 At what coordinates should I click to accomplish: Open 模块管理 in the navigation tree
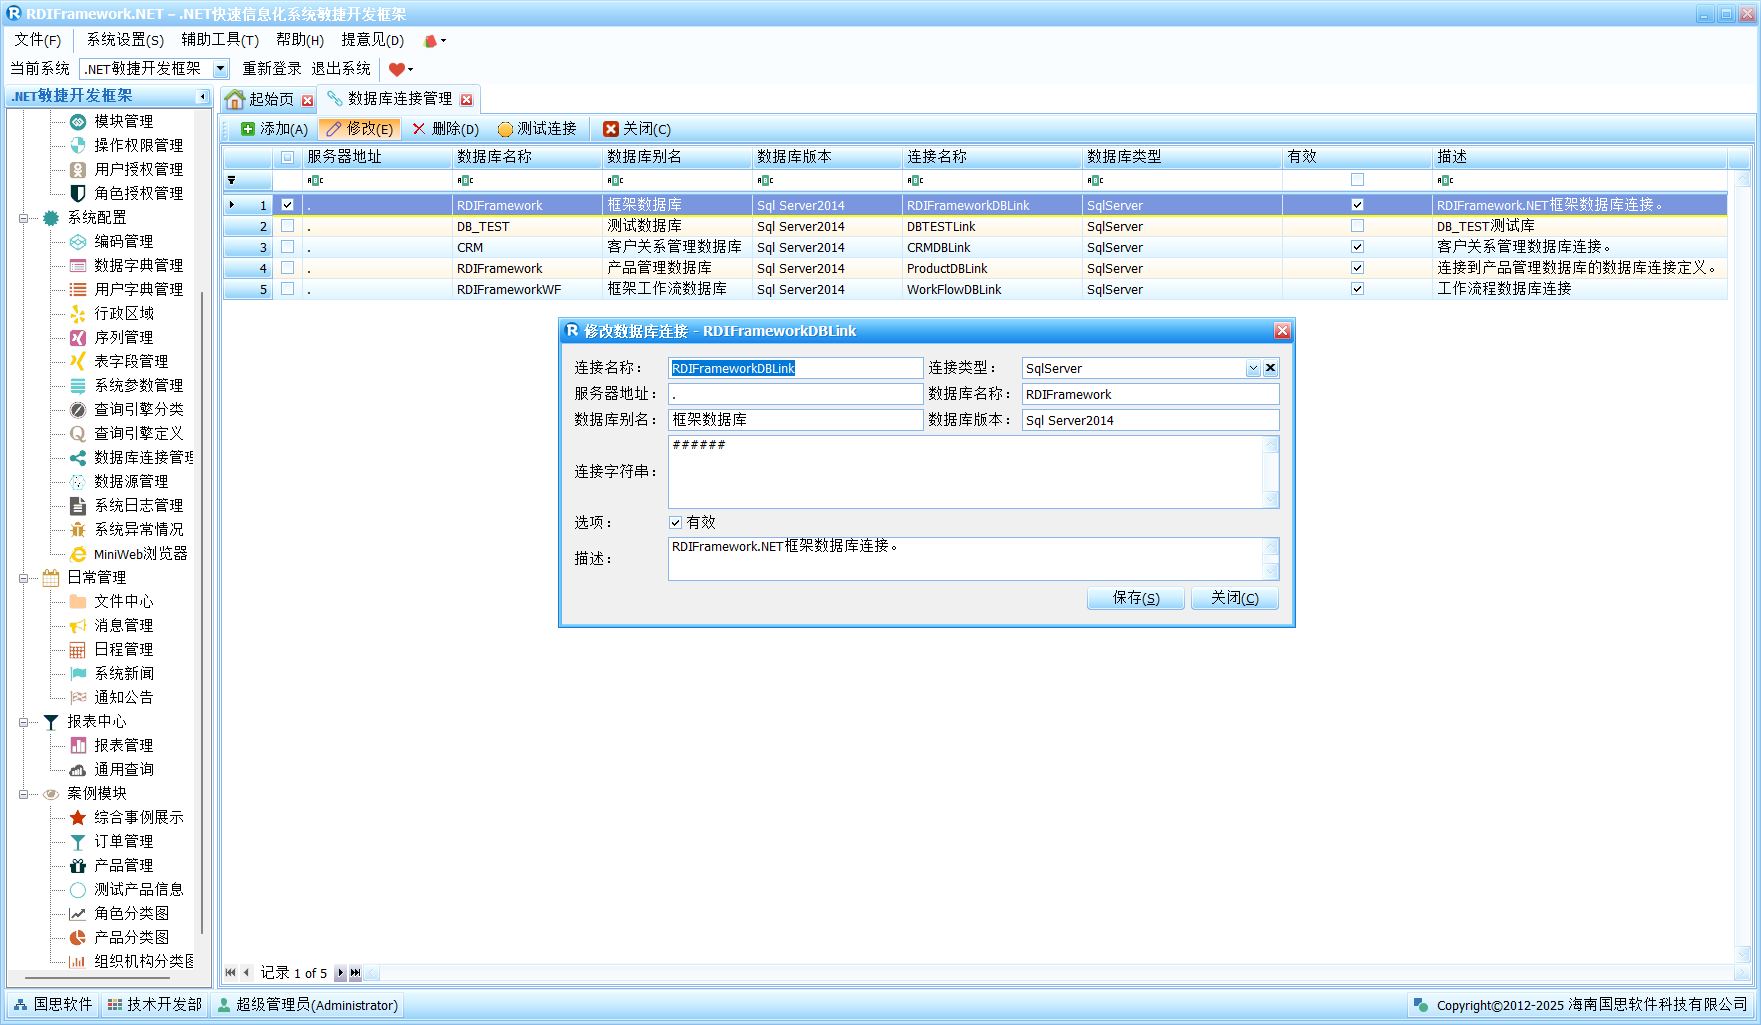tap(123, 121)
